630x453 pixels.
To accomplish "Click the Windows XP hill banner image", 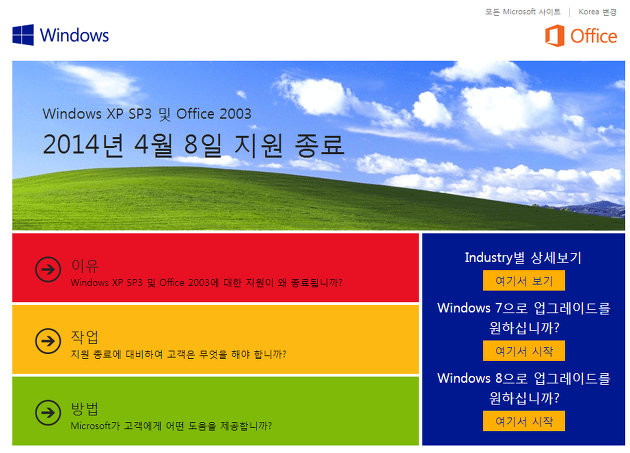I will (x=318, y=146).
